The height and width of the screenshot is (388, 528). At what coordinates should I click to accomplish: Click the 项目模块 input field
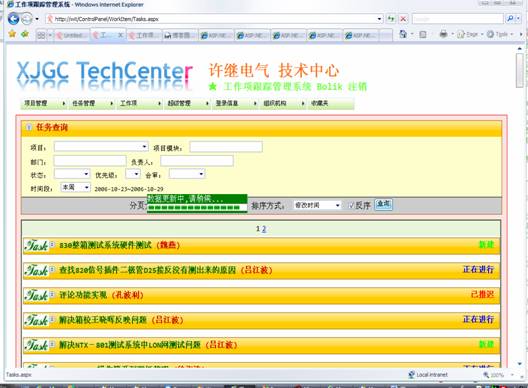click(x=226, y=147)
